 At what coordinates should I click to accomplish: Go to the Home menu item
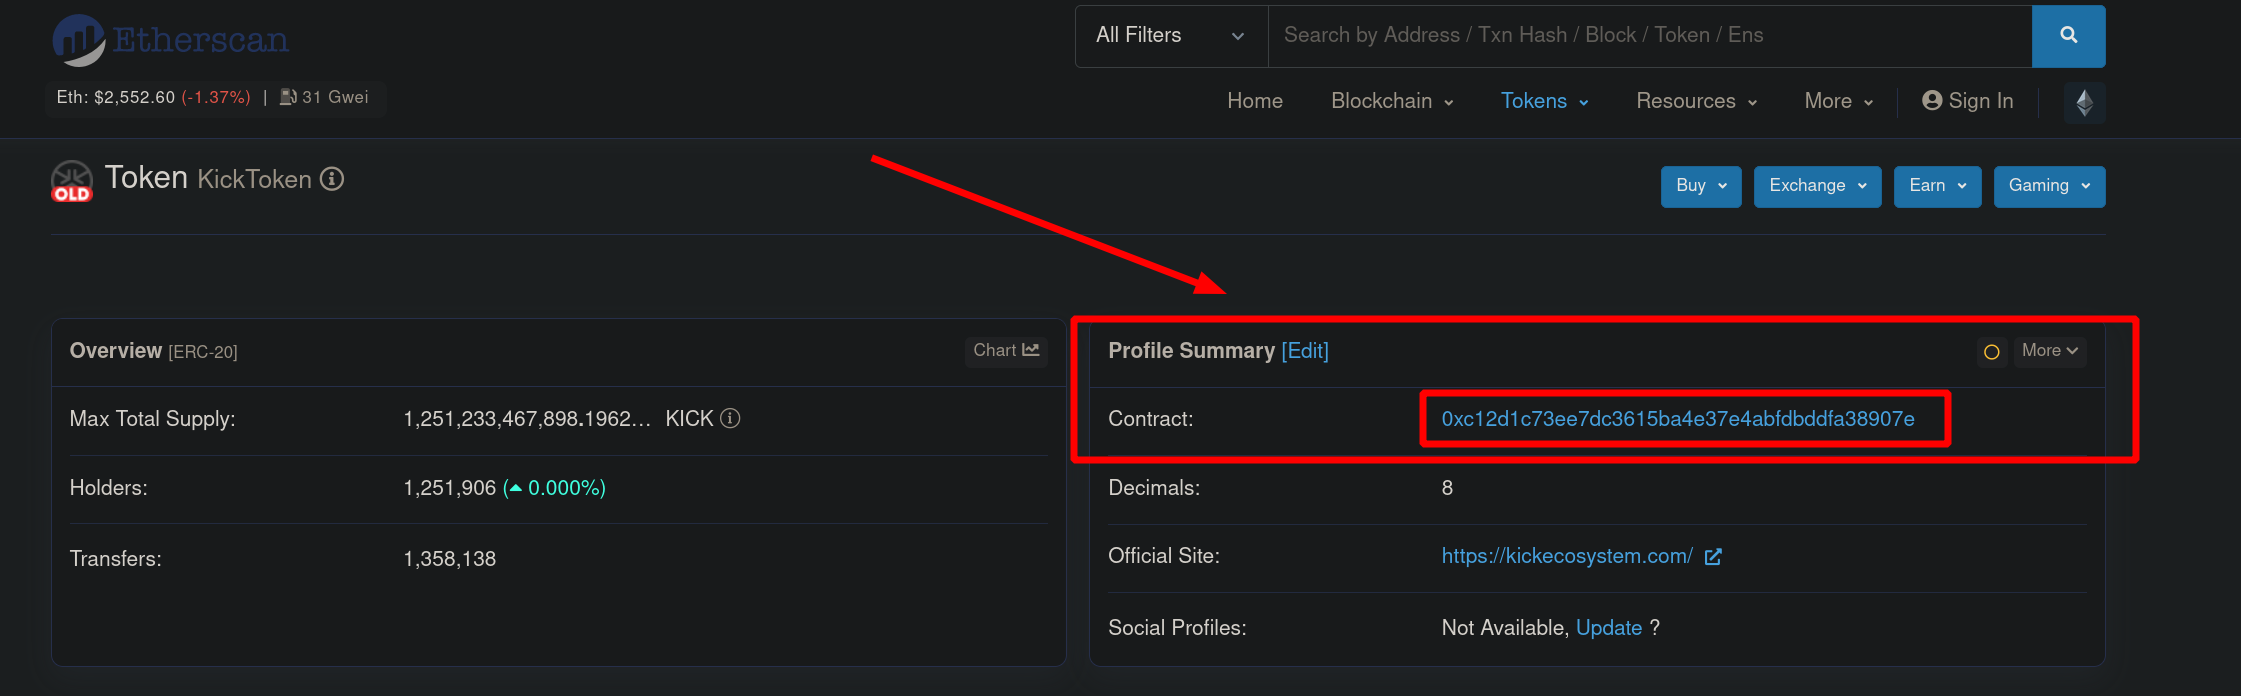1255,101
